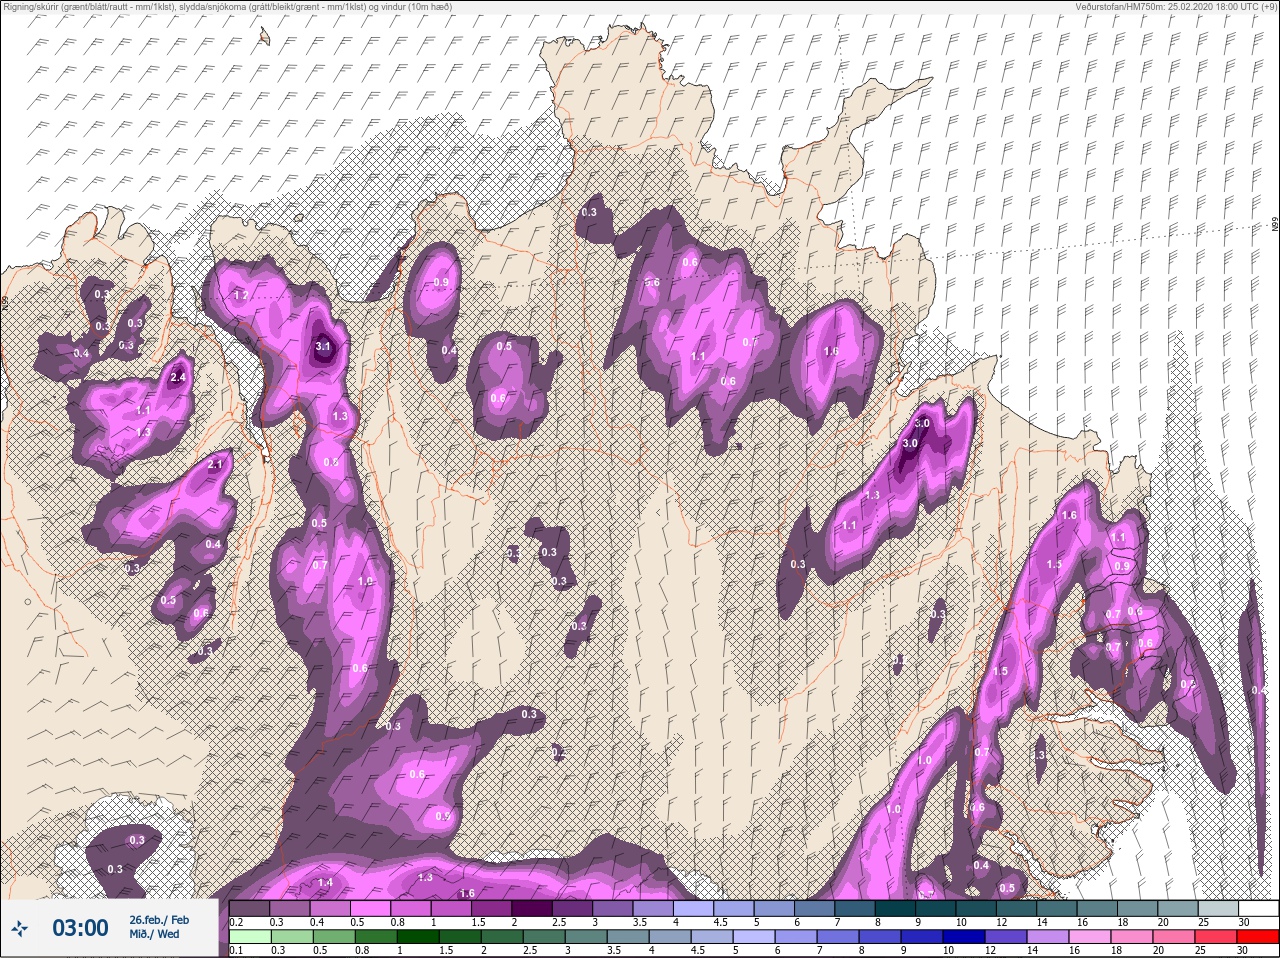
Task: Click the white swatch ending the upper legend row
Action: coord(1258,908)
